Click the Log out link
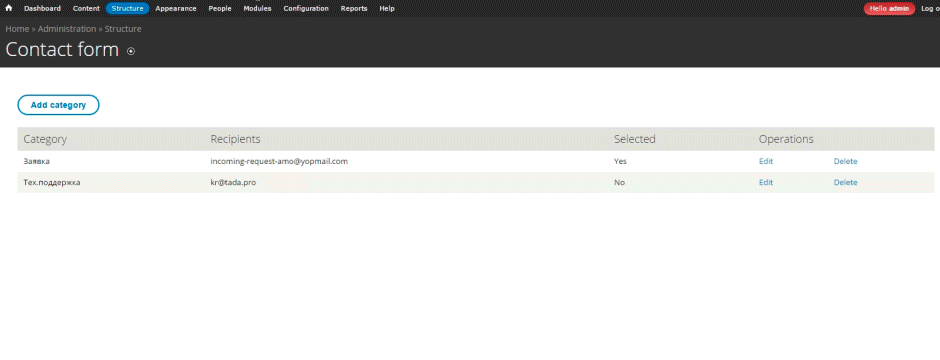This screenshot has height=360, width=940. [x=930, y=8]
